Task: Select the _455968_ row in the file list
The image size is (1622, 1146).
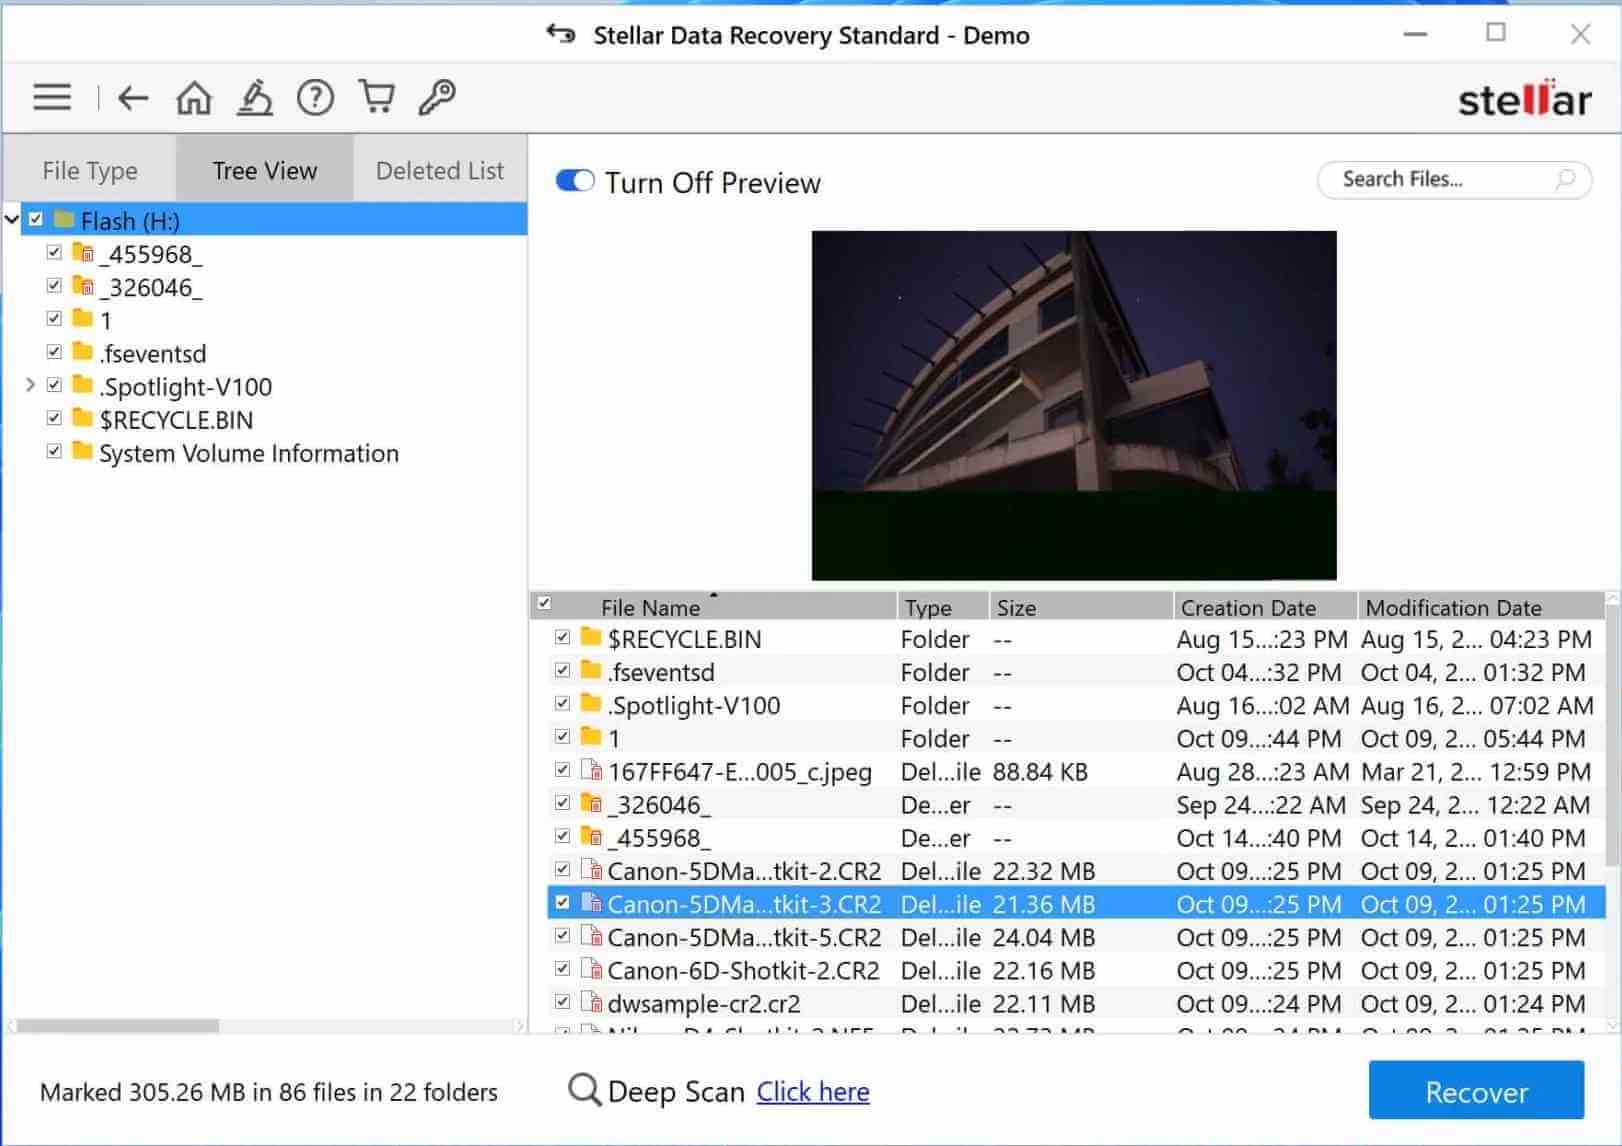Action: click(1076, 837)
